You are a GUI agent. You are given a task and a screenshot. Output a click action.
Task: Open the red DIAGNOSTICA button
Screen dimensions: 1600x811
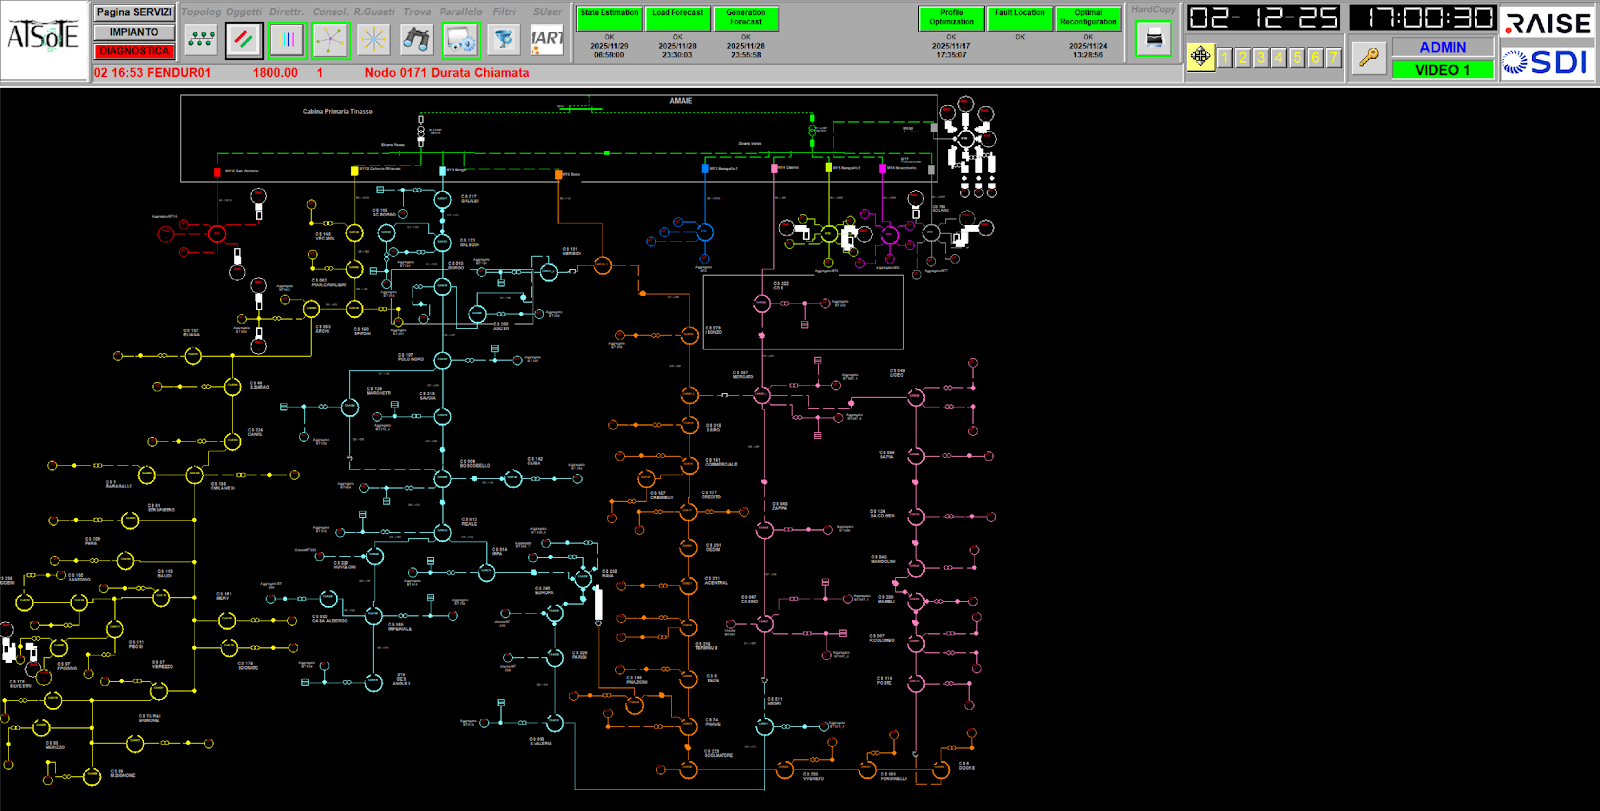pos(134,51)
